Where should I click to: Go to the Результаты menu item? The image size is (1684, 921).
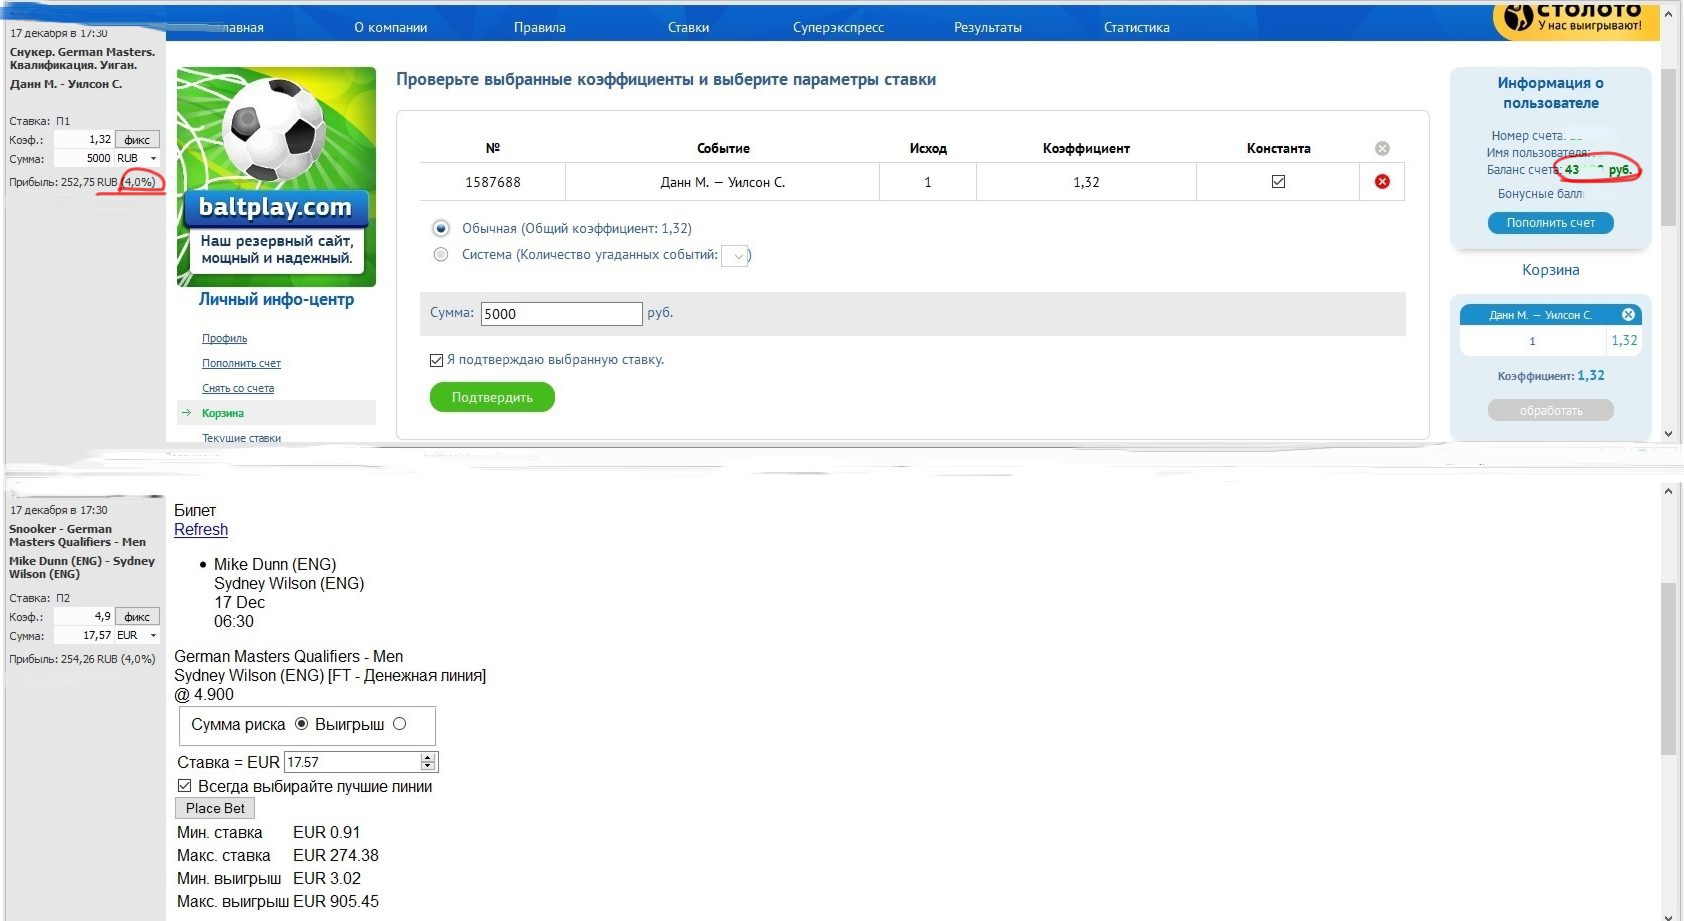click(x=987, y=27)
